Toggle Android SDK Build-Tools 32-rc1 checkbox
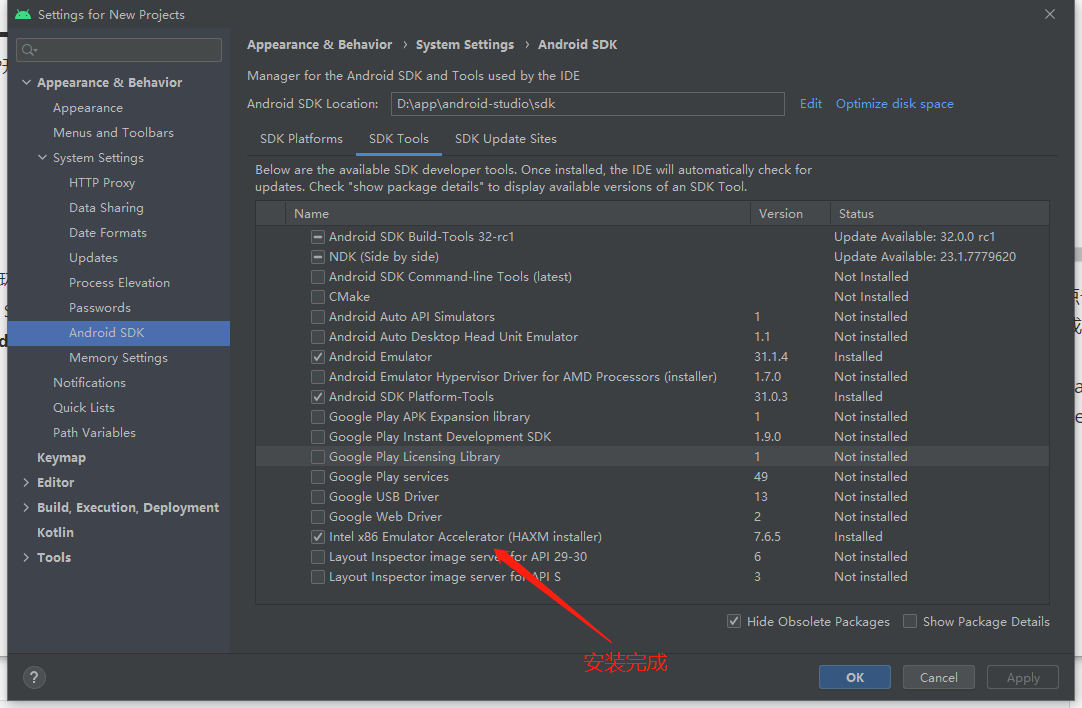The width and height of the screenshot is (1082, 708). 318,237
